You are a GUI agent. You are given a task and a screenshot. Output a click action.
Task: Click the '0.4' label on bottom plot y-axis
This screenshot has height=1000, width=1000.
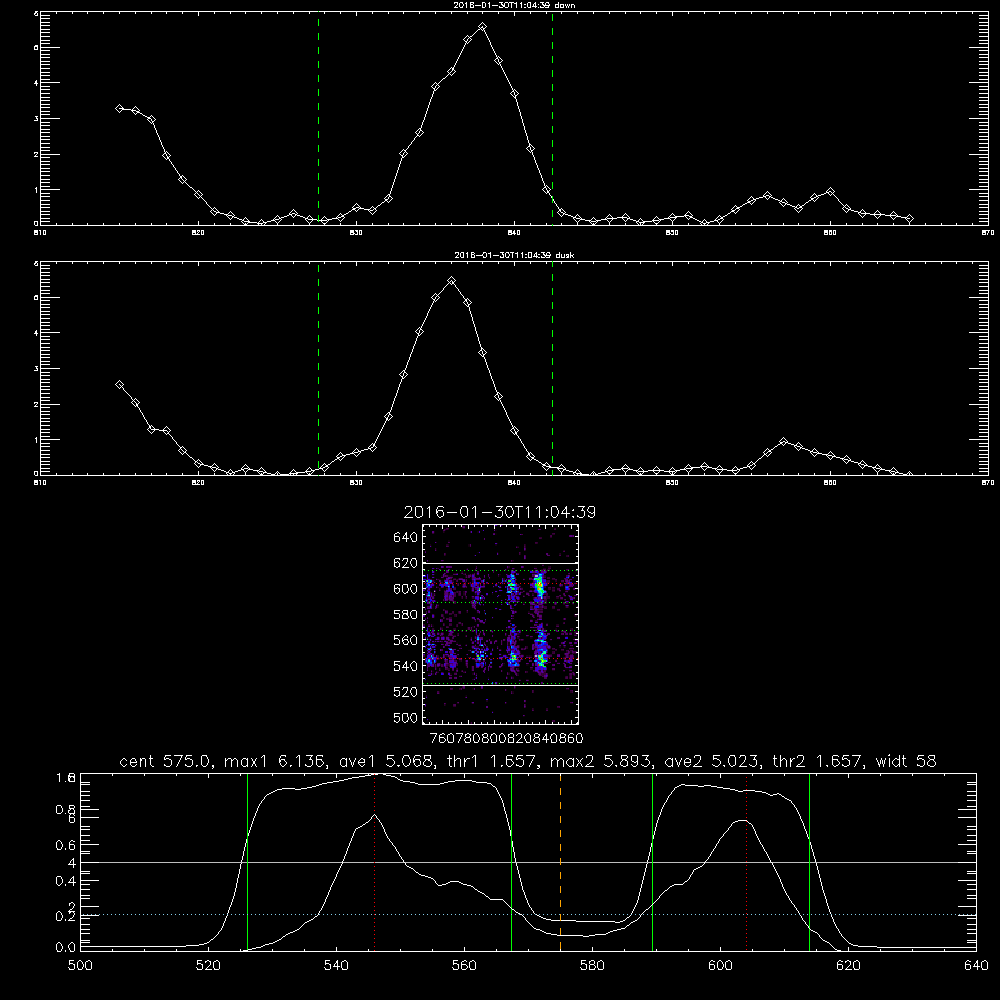coord(66,881)
